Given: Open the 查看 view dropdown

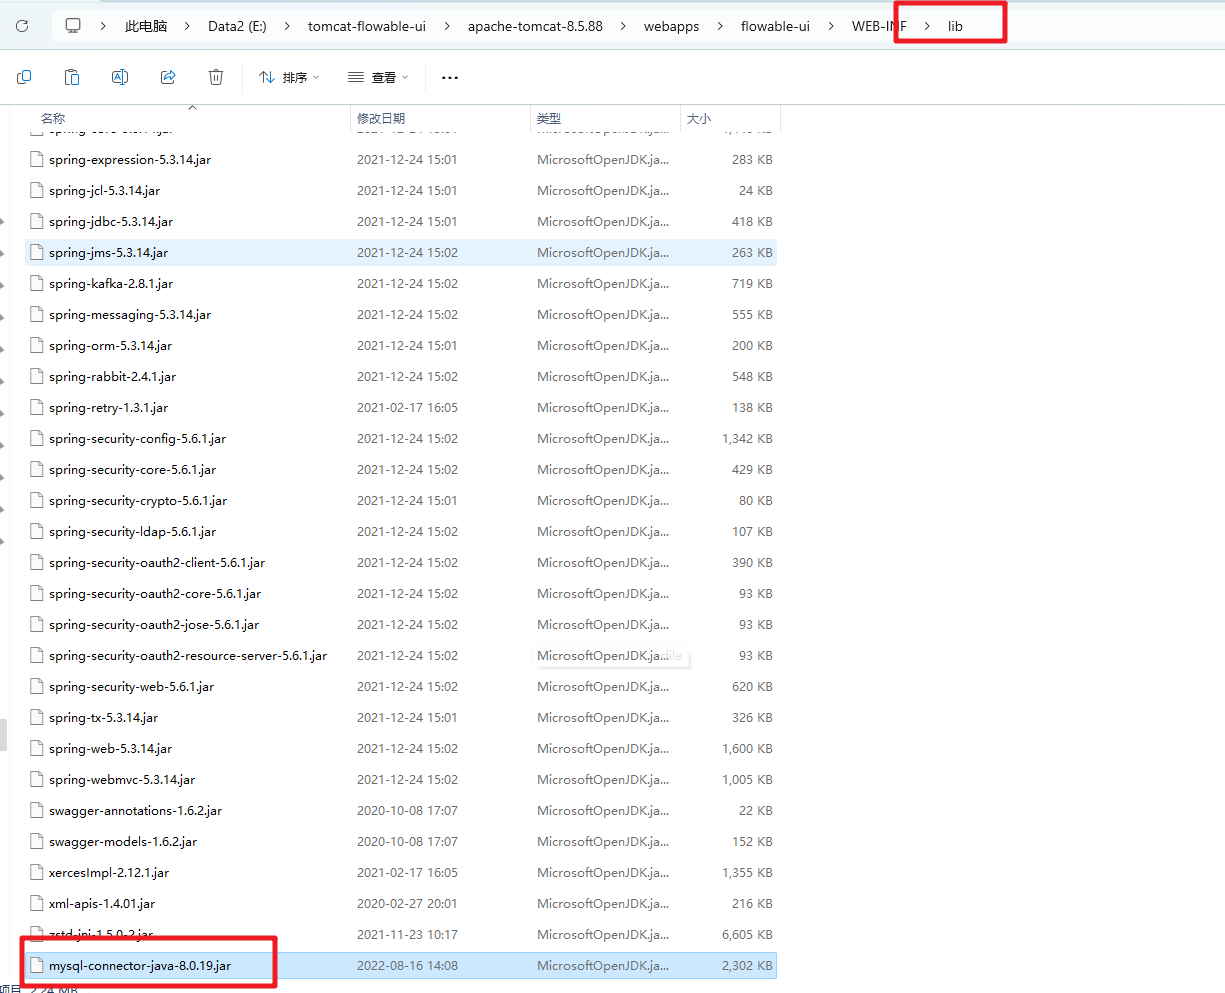Looking at the screenshot, I should coord(378,77).
